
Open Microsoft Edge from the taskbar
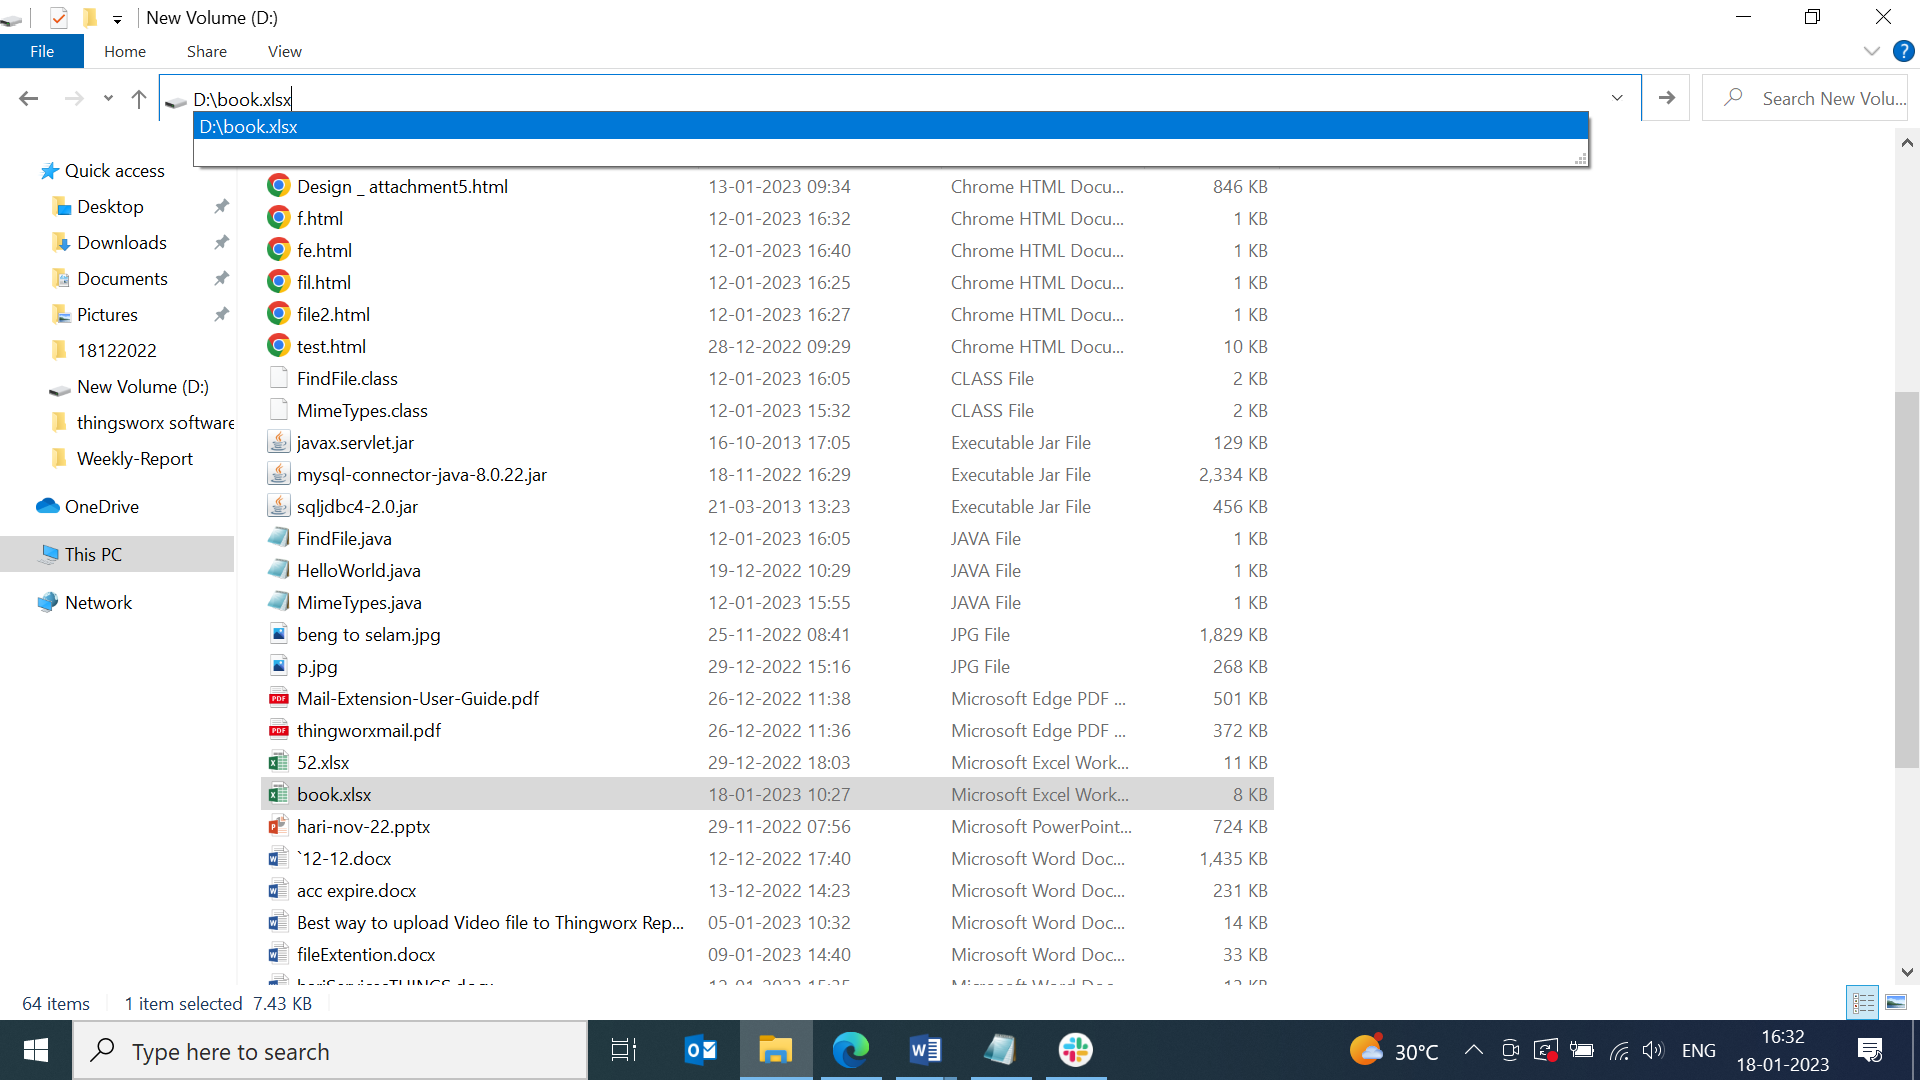pos(850,1050)
